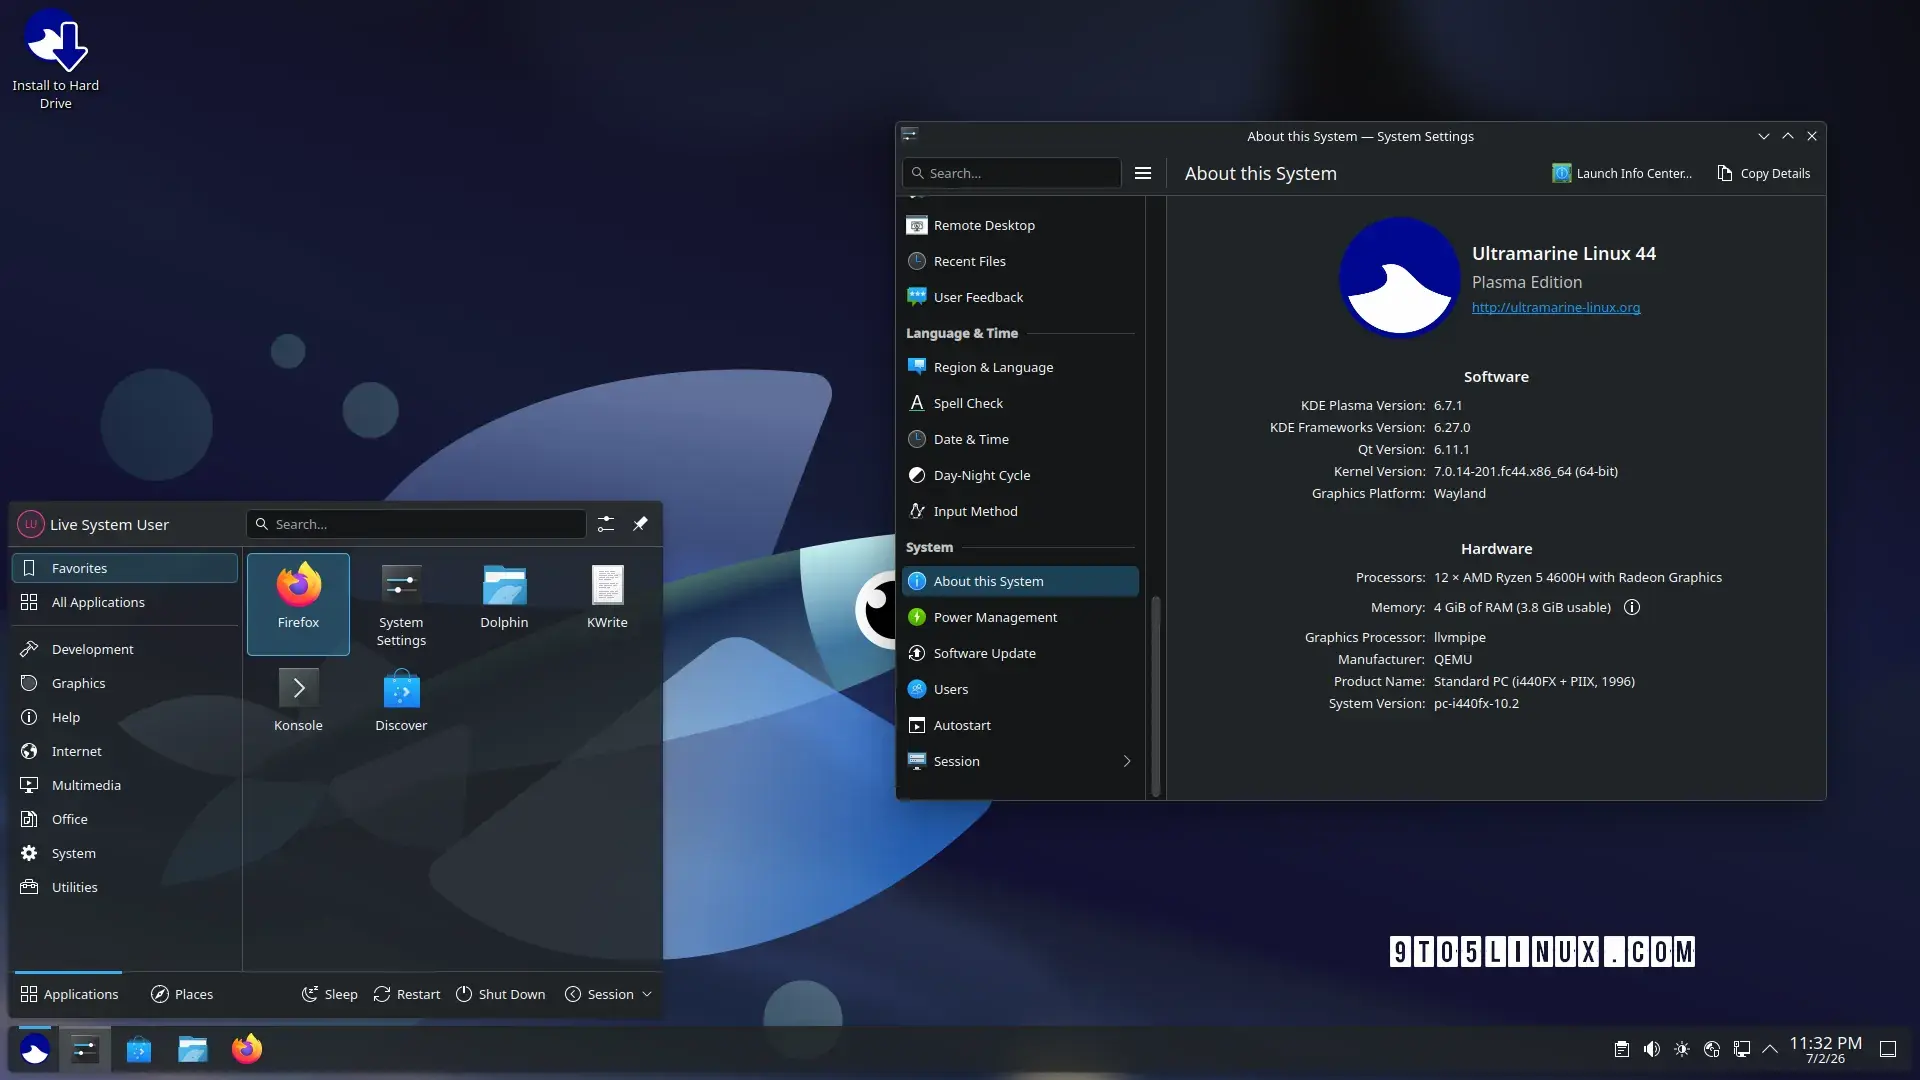Open Power Management settings
Viewport: 1920px width, 1080px height.
click(x=1020, y=617)
